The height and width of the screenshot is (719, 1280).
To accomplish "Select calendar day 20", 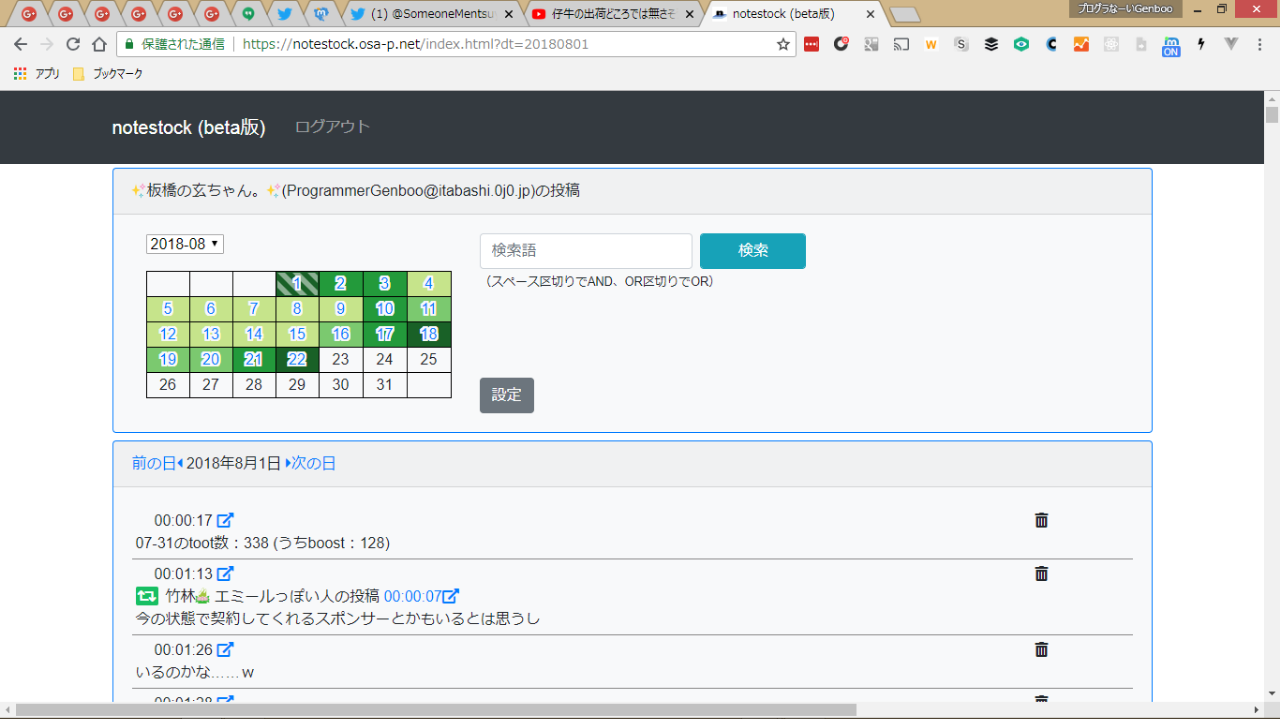I will (211, 360).
